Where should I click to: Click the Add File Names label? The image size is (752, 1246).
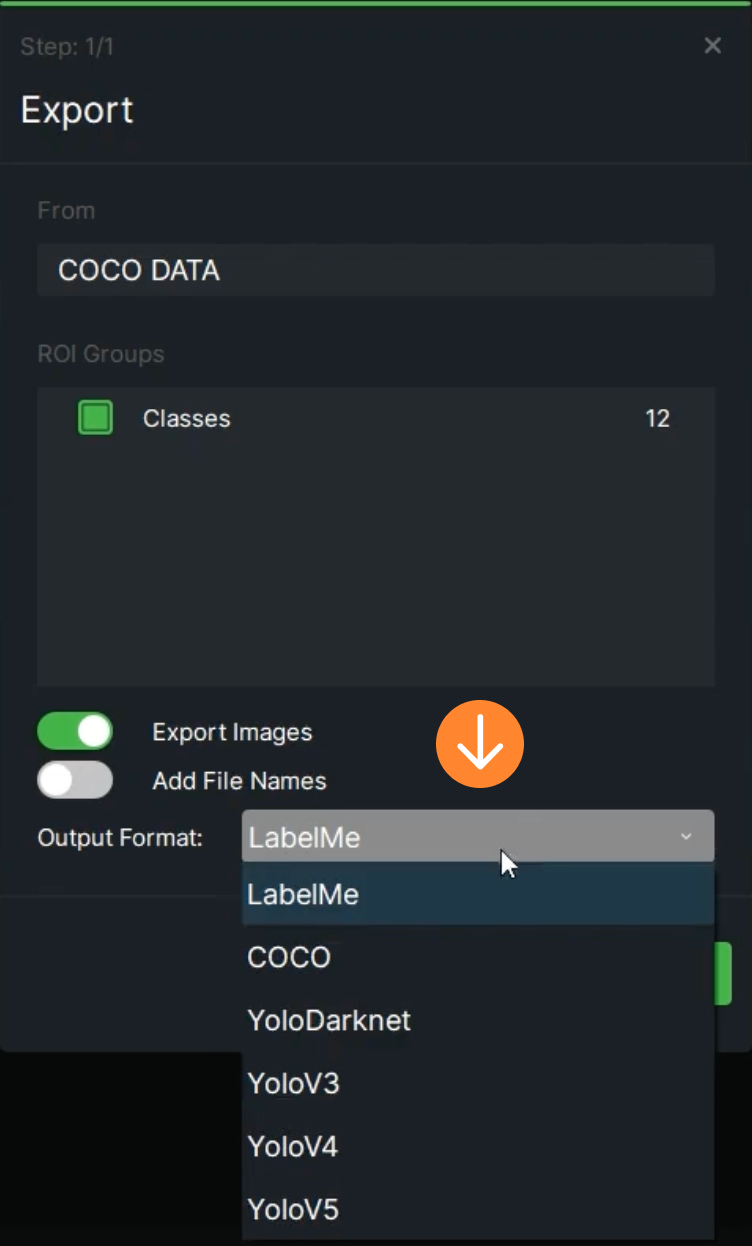click(x=239, y=780)
